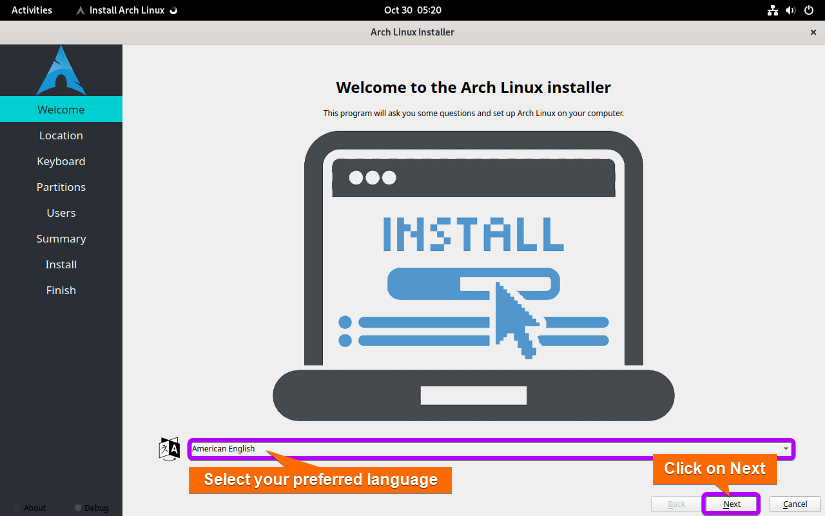Select the Finish step in sidebar
The width and height of the screenshot is (825, 516).
tap(61, 290)
